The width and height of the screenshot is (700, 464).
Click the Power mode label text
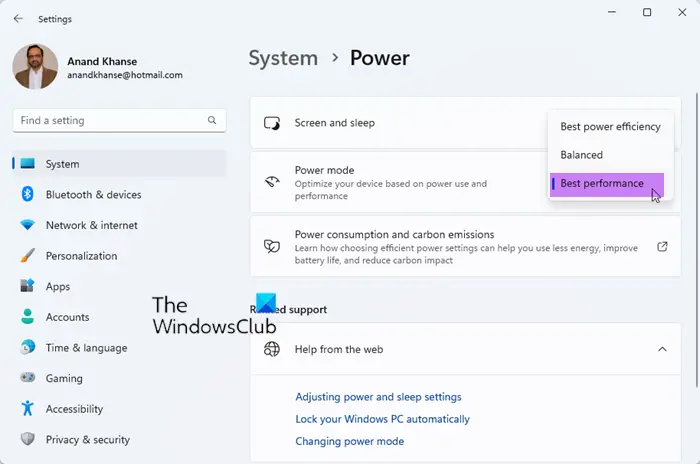point(324,170)
